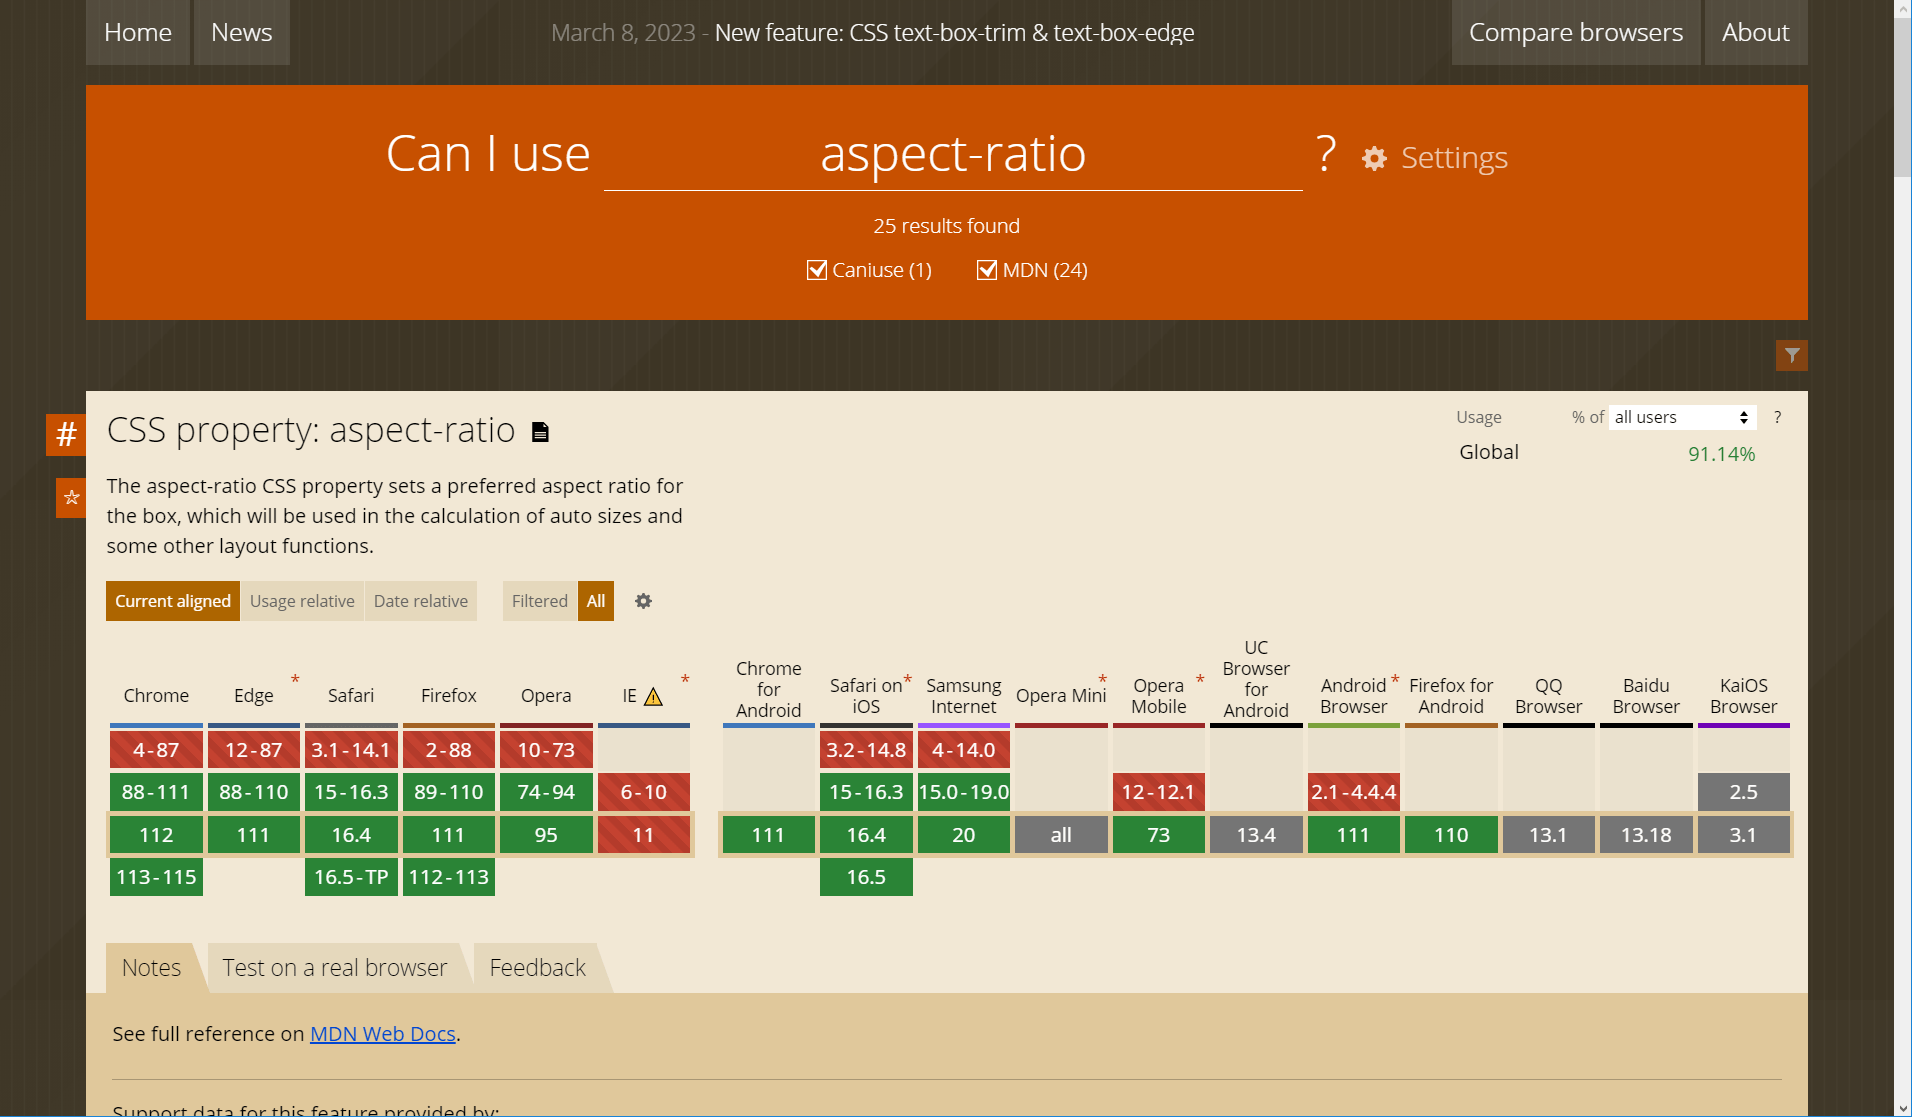Click the hash permalink icon
Image resolution: width=1912 pixels, height=1117 pixels.
tap(66, 434)
